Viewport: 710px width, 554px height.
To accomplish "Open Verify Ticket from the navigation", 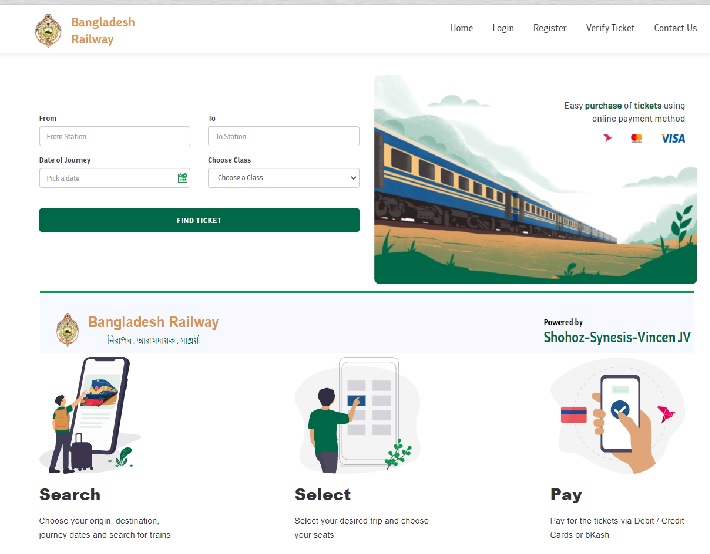I will (x=609, y=28).
